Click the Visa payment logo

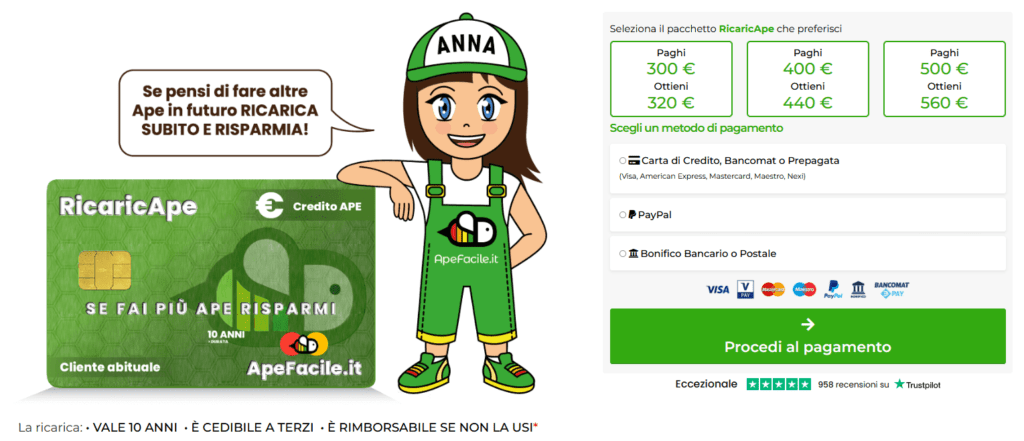pos(718,289)
